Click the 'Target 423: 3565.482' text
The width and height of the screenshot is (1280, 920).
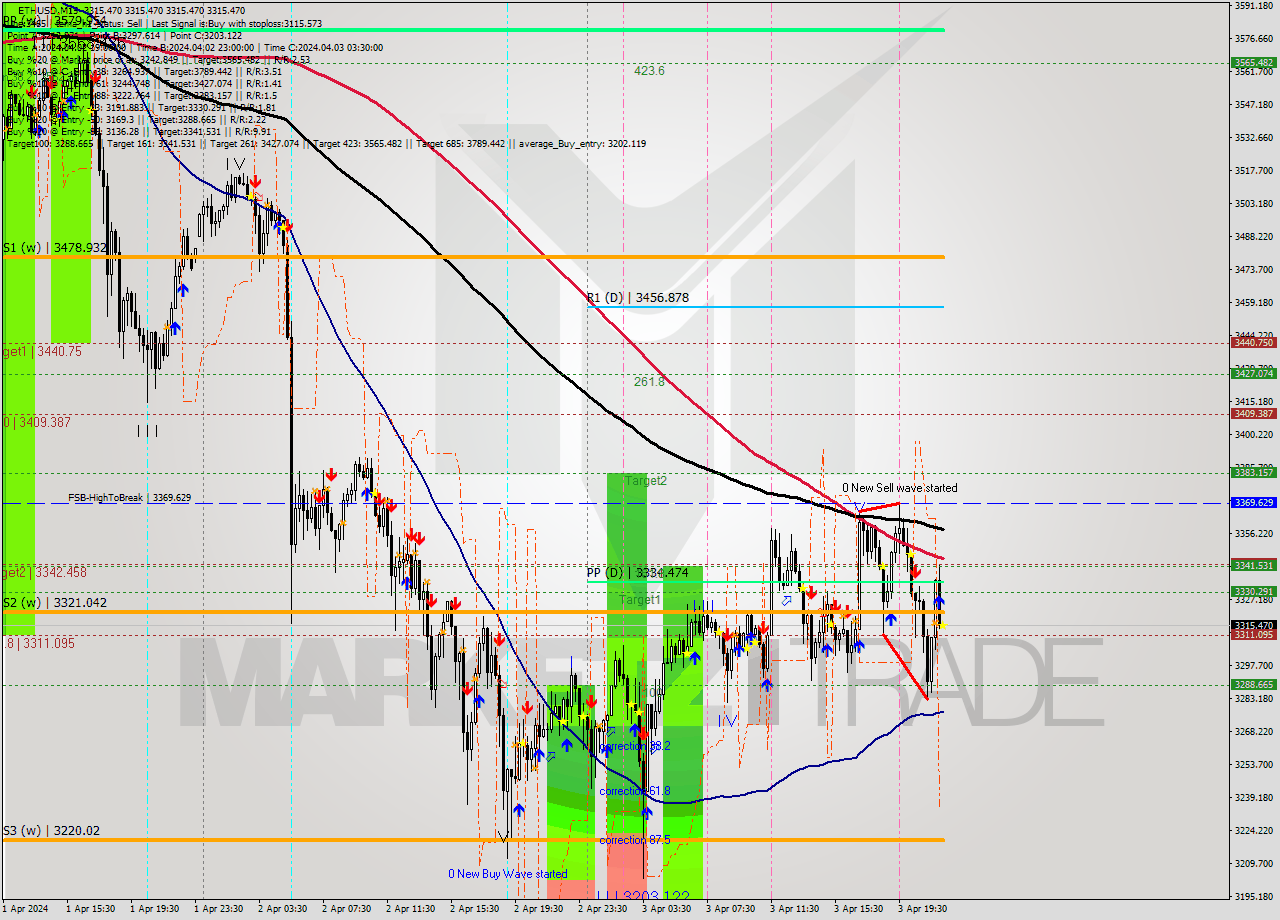coord(357,143)
